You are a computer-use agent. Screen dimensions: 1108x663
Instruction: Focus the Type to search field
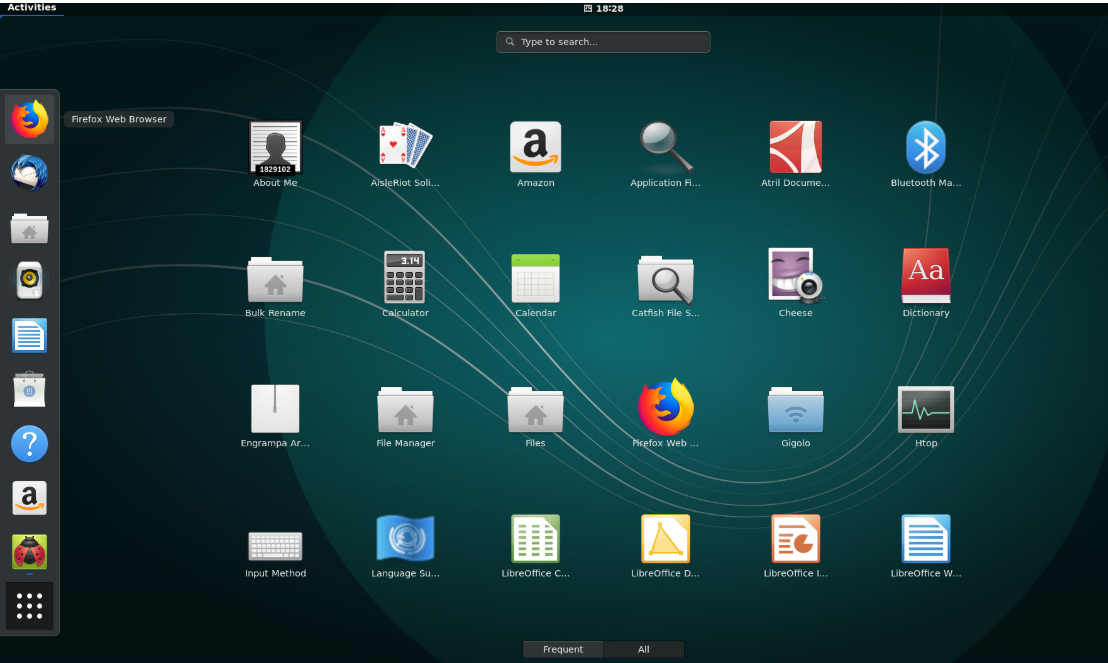click(603, 42)
